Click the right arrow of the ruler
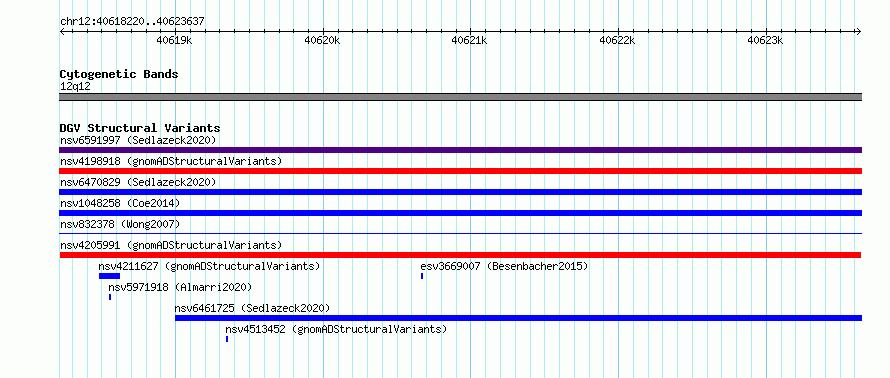Viewport: 890px width, 378px height. coord(858,31)
